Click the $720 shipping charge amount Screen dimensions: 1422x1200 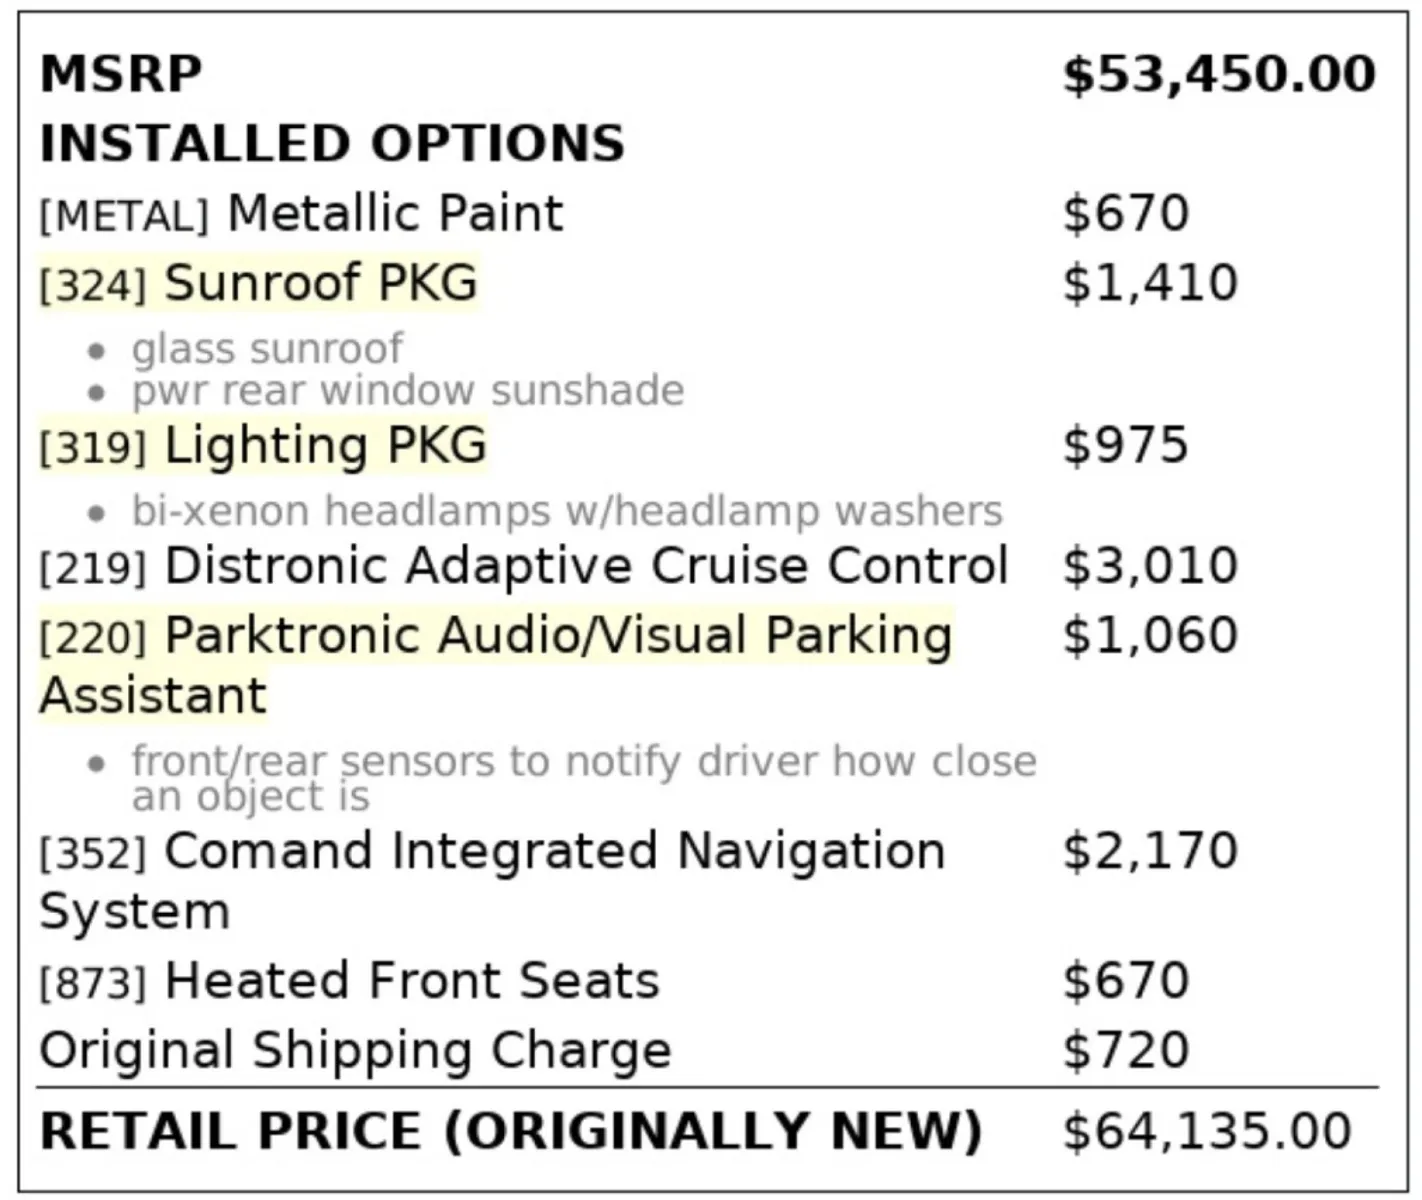coord(1125,1051)
